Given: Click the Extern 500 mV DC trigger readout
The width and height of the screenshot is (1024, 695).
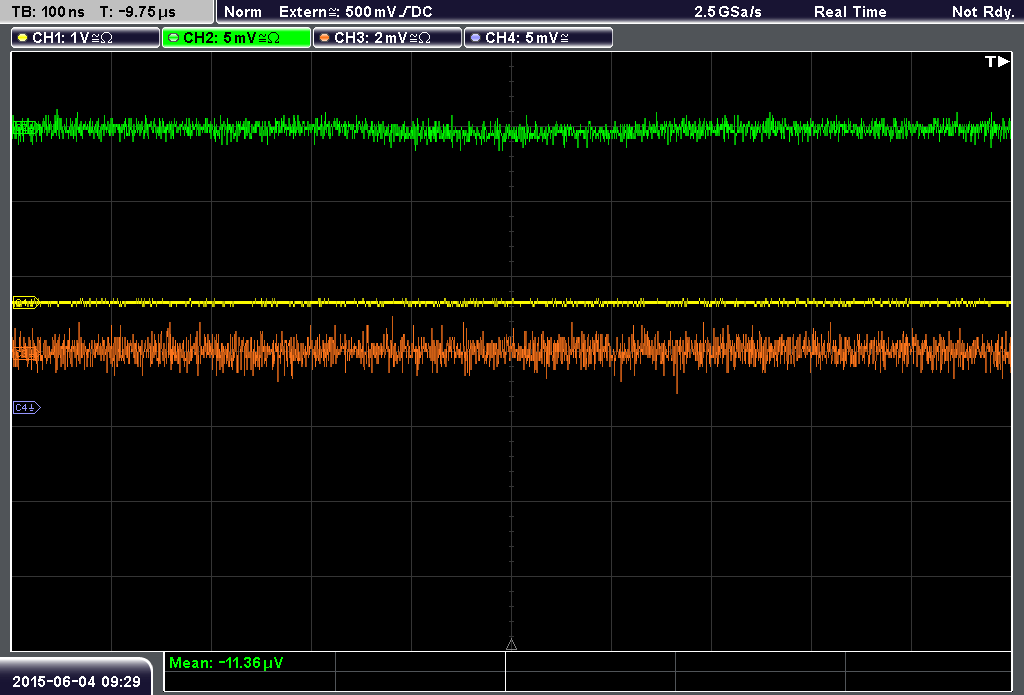Looking at the screenshot, I should pos(356,12).
